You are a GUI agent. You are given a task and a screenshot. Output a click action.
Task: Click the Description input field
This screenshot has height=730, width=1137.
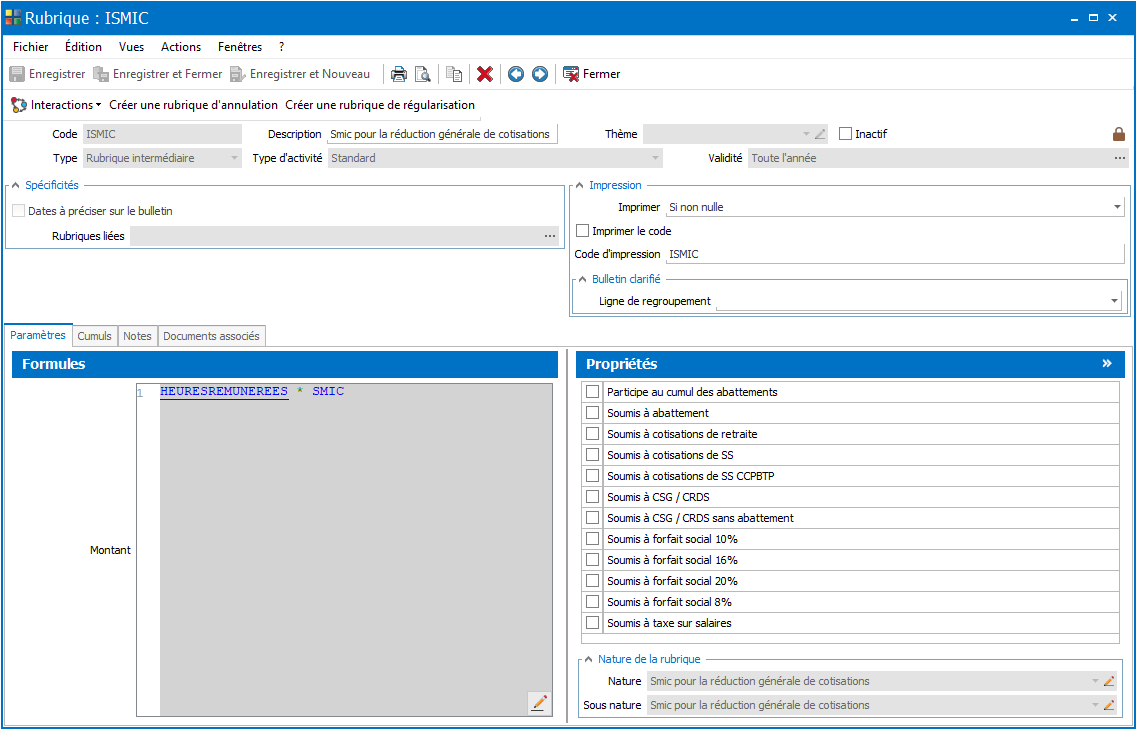442,134
